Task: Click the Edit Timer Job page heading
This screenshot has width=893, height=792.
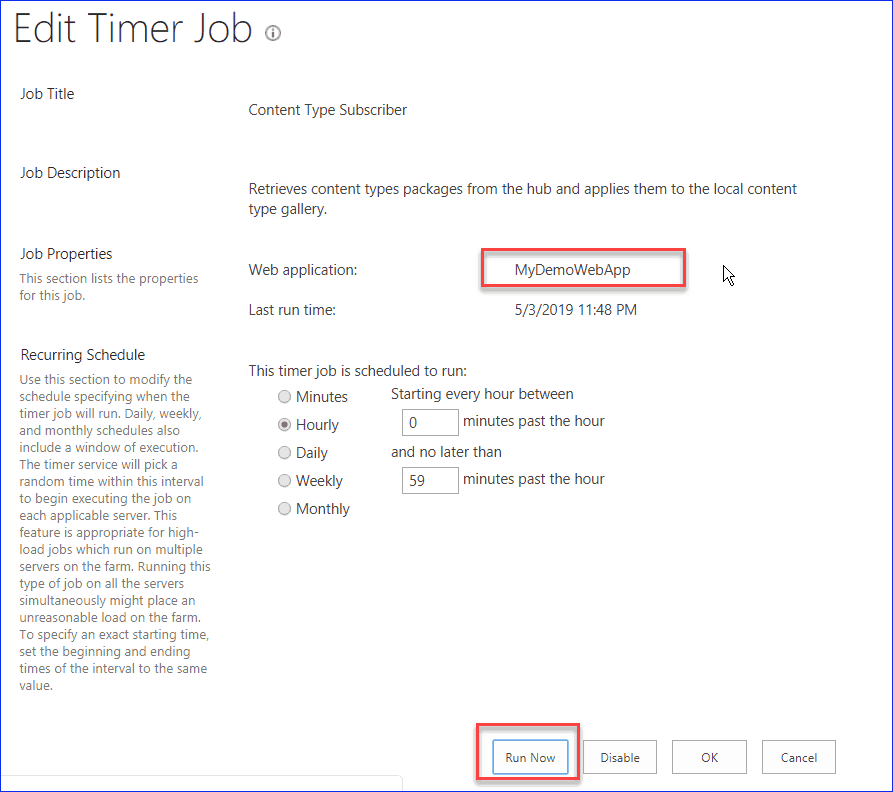Action: coord(133,28)
